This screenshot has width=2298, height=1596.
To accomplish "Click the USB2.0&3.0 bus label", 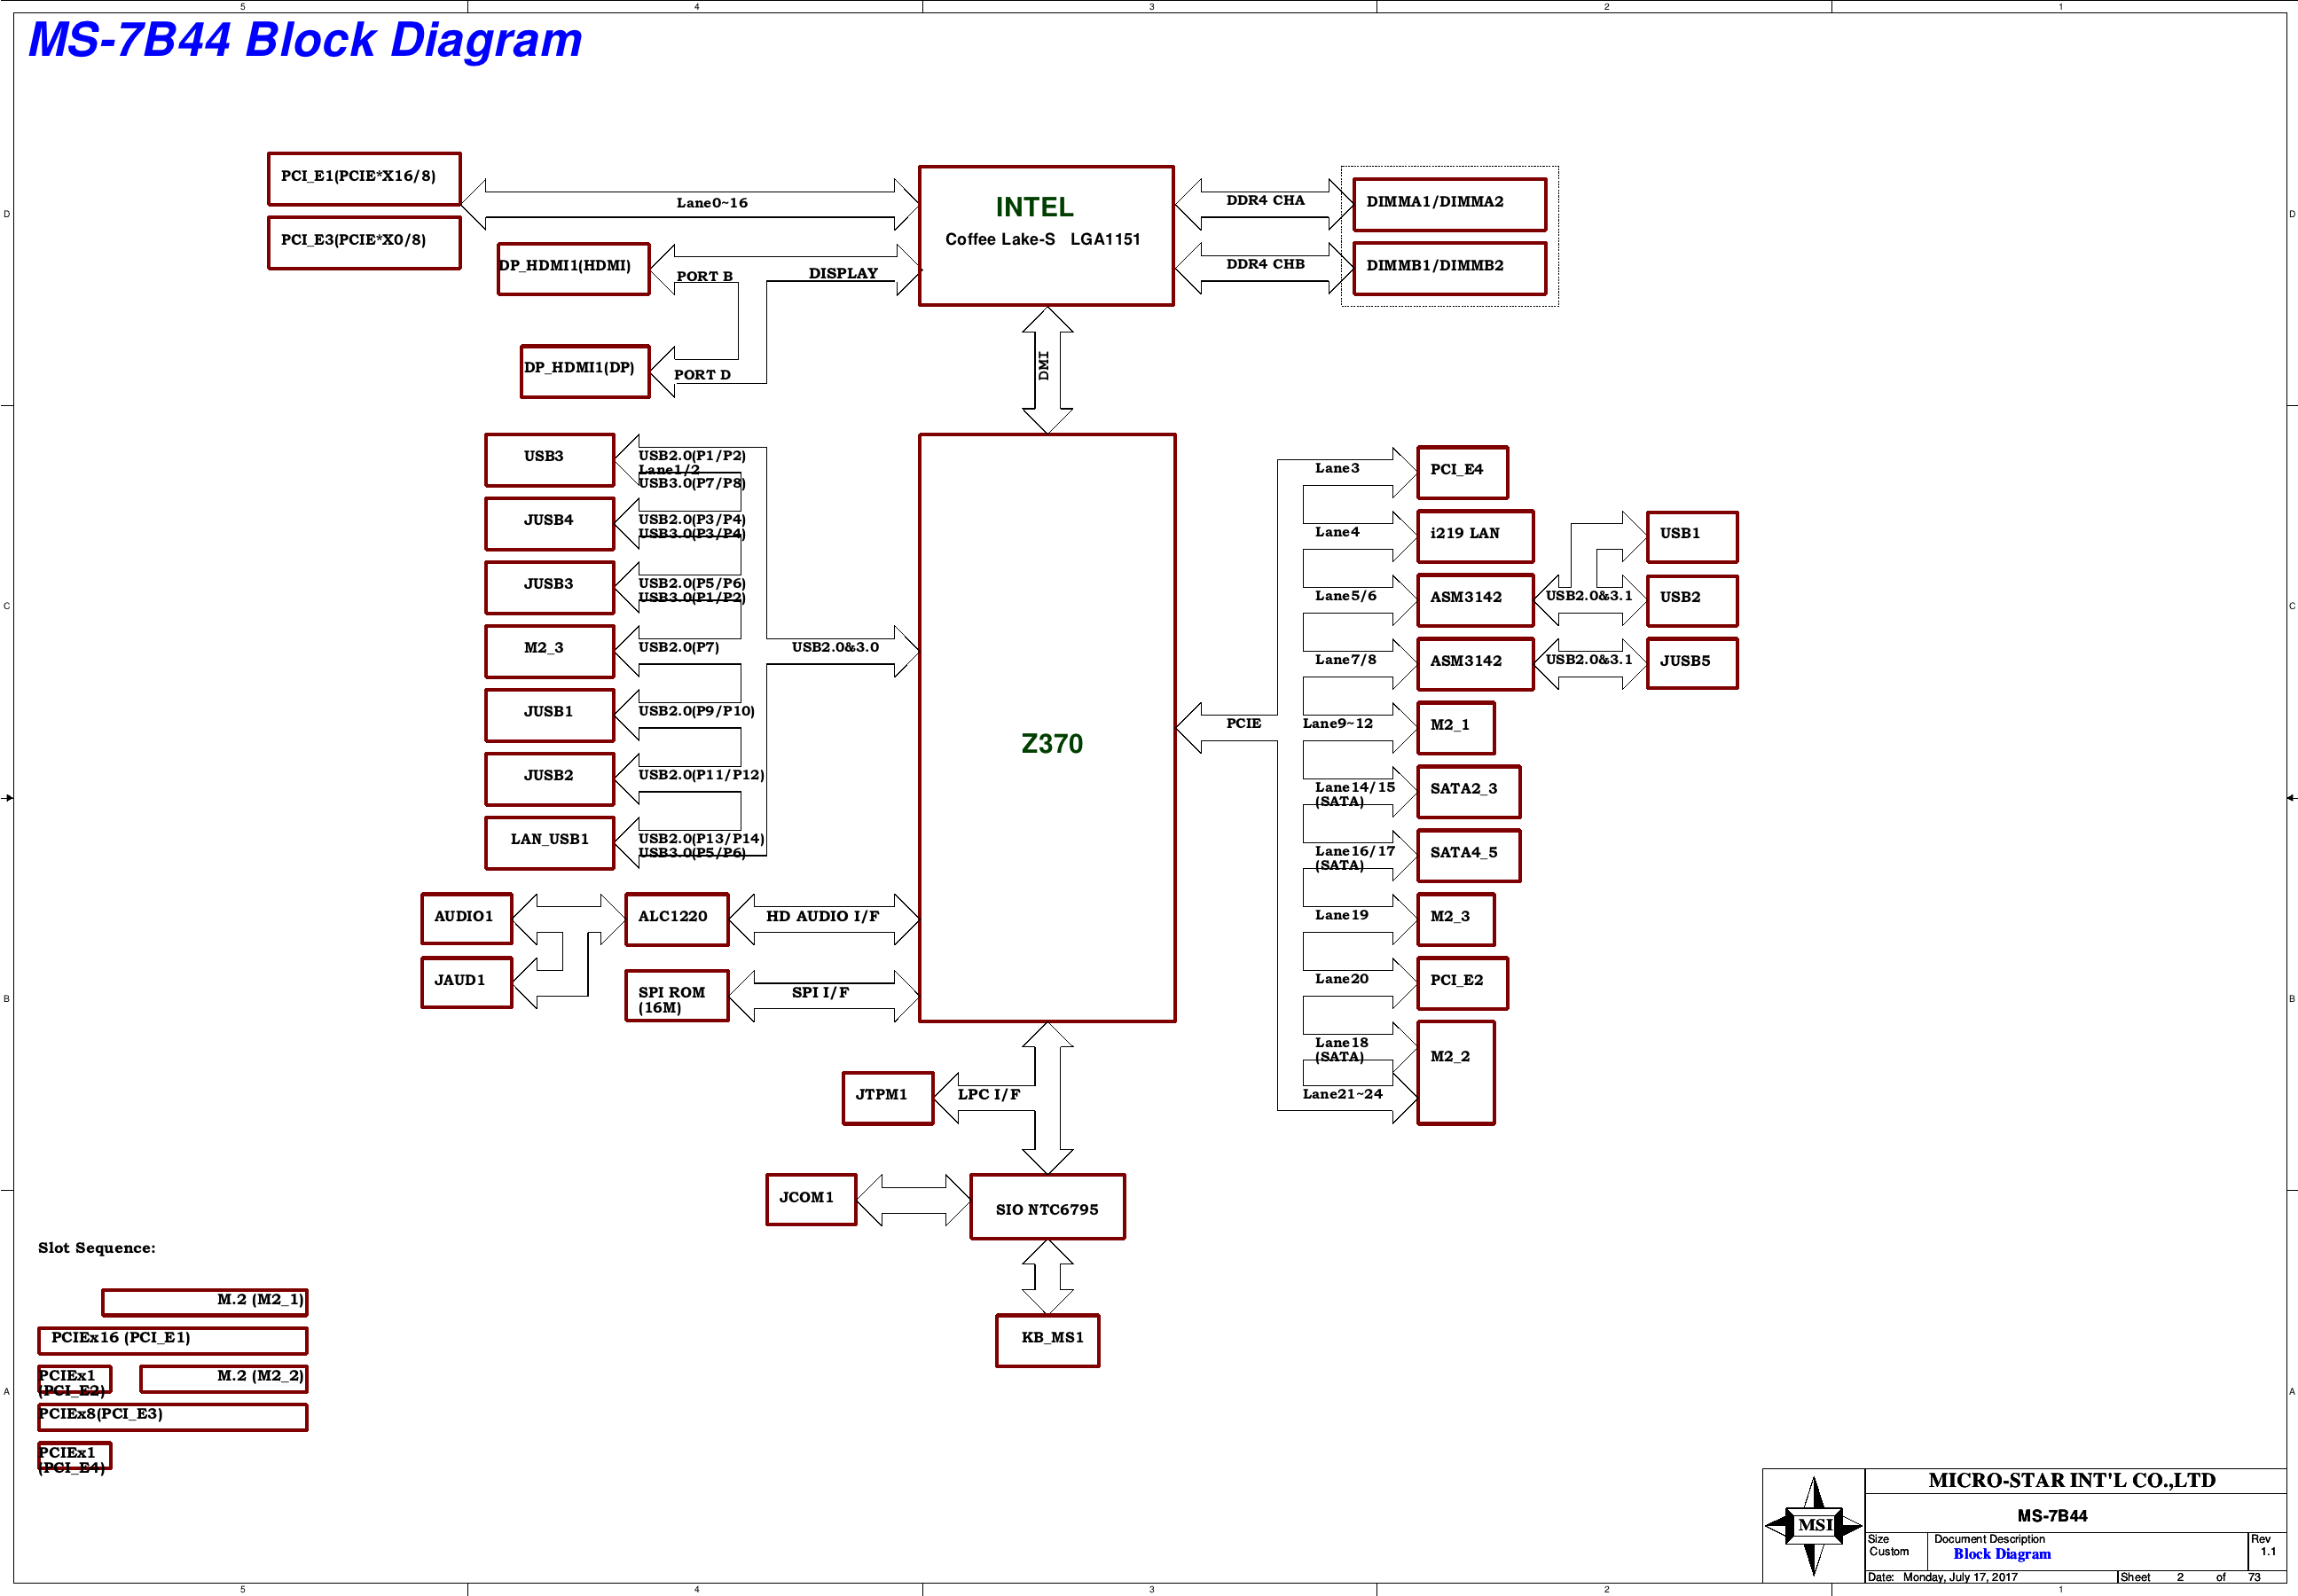I will [x=835, y=647].
